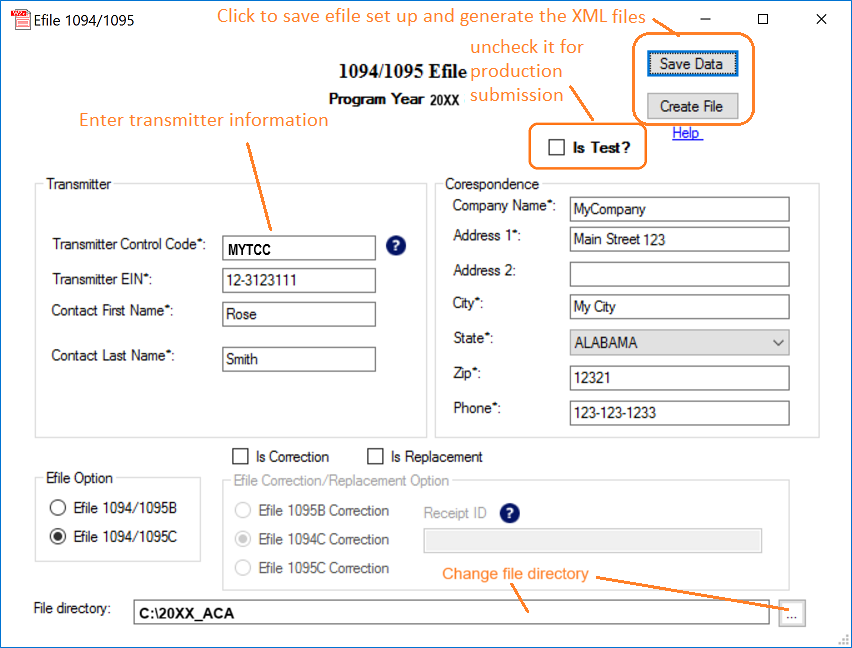This screenshot has height=648, width=852.
Task: Click the Create File button
Action: [x=692, y=106]
